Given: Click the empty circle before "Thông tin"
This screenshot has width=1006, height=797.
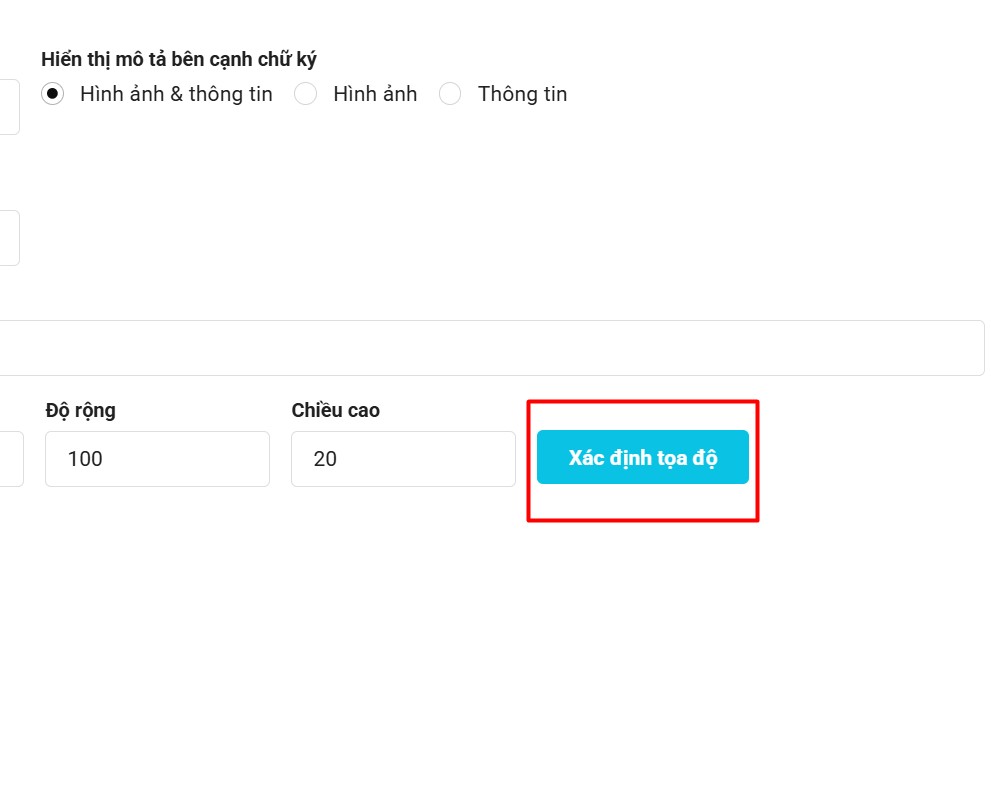Looking at the screenshot, I should pos(450,94).
